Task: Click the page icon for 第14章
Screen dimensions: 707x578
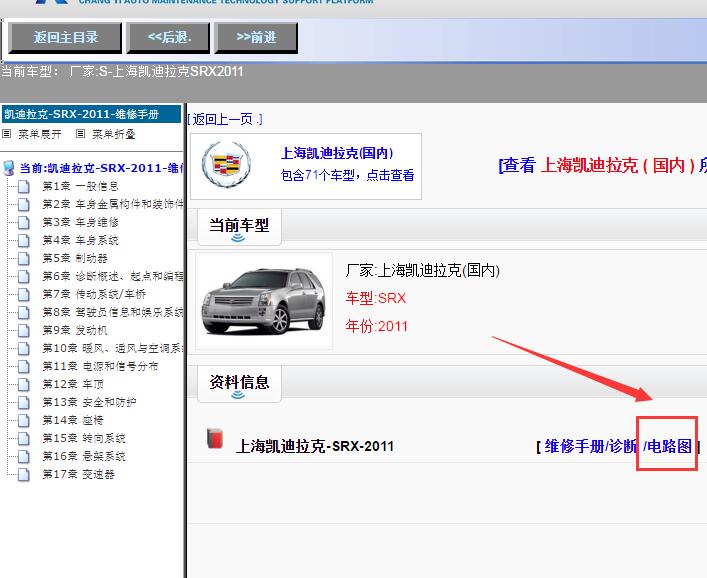Action: pos(24,421)
